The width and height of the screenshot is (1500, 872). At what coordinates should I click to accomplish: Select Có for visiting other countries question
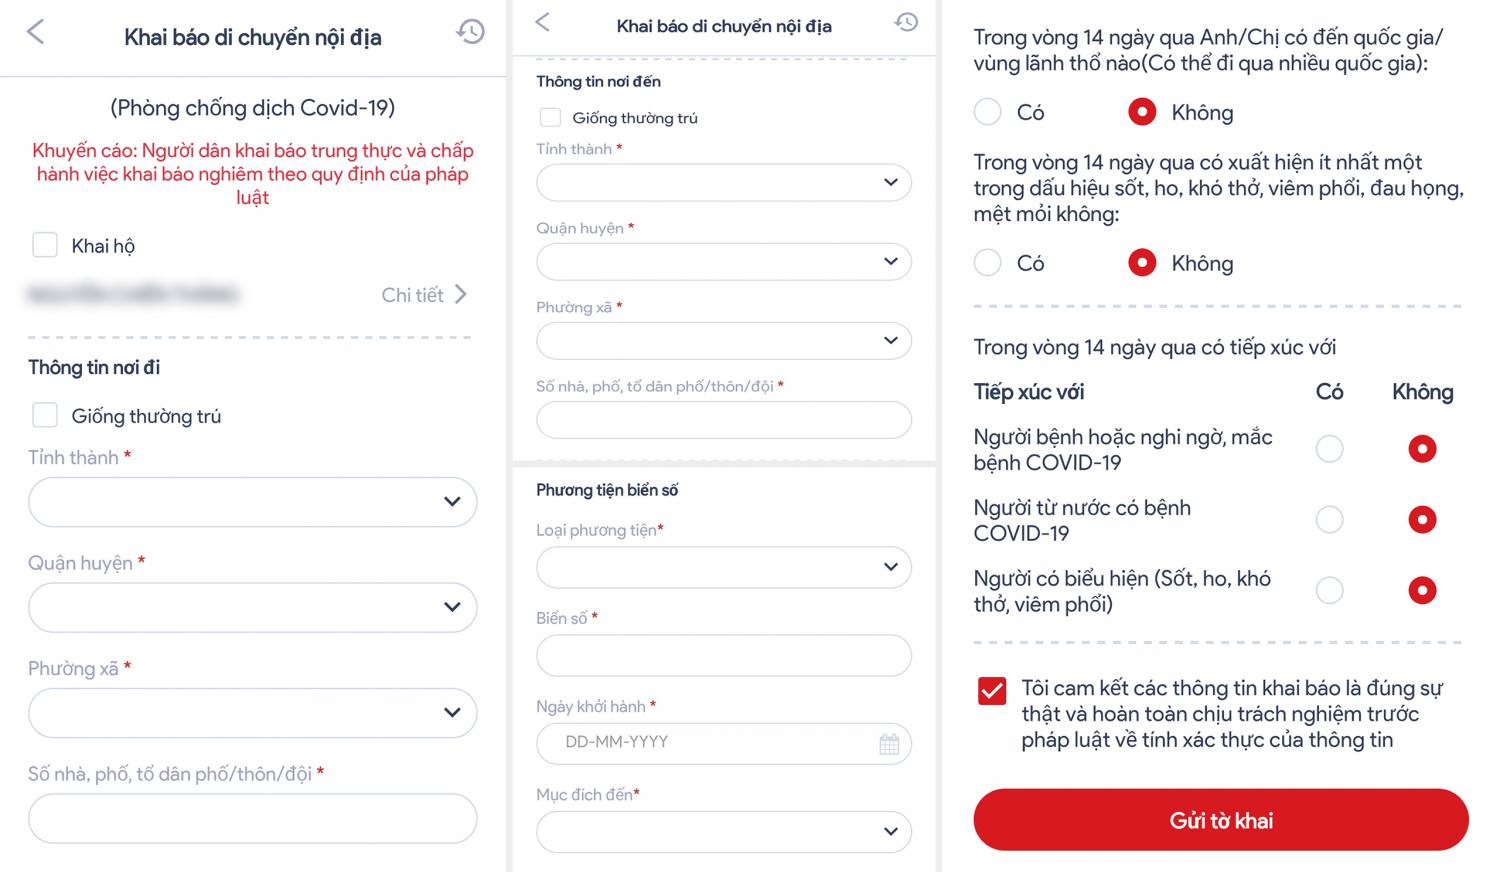pos(988,112)
